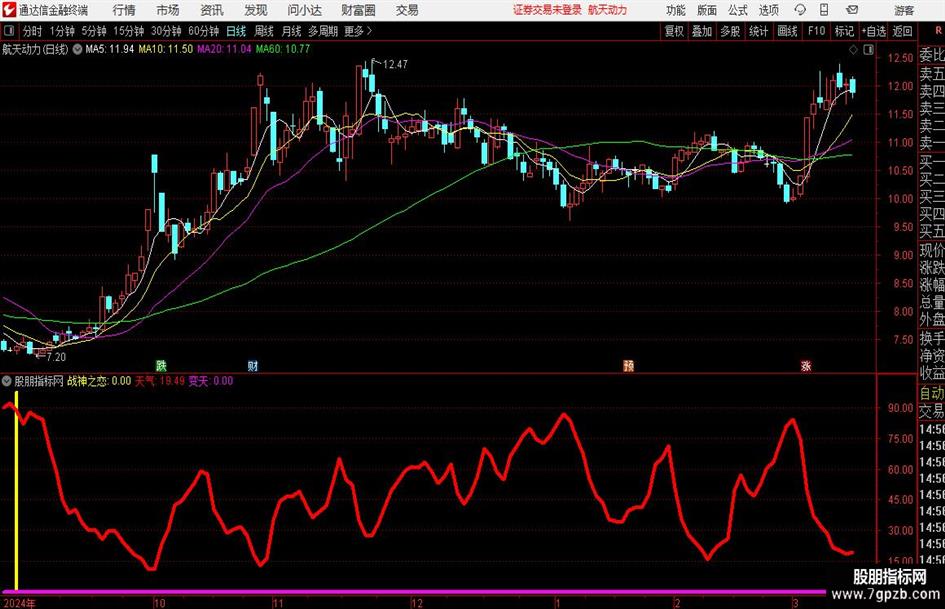Open the 版面 menu
This screenshot has width=945, height=609.
pos(706,10)
